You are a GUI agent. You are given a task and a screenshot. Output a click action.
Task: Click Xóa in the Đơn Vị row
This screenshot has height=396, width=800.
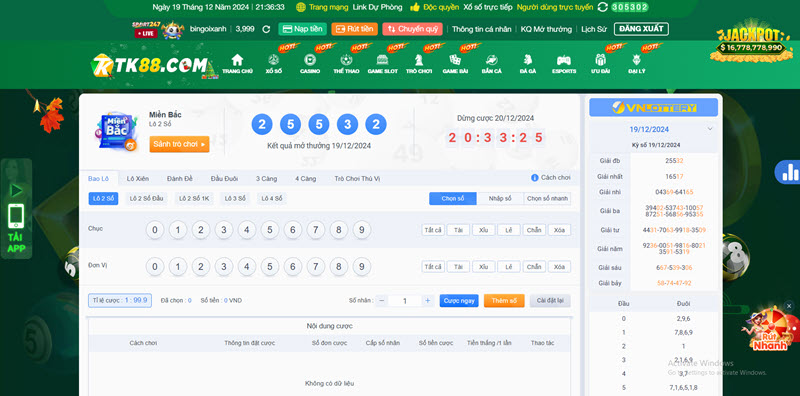coord(559,267)
